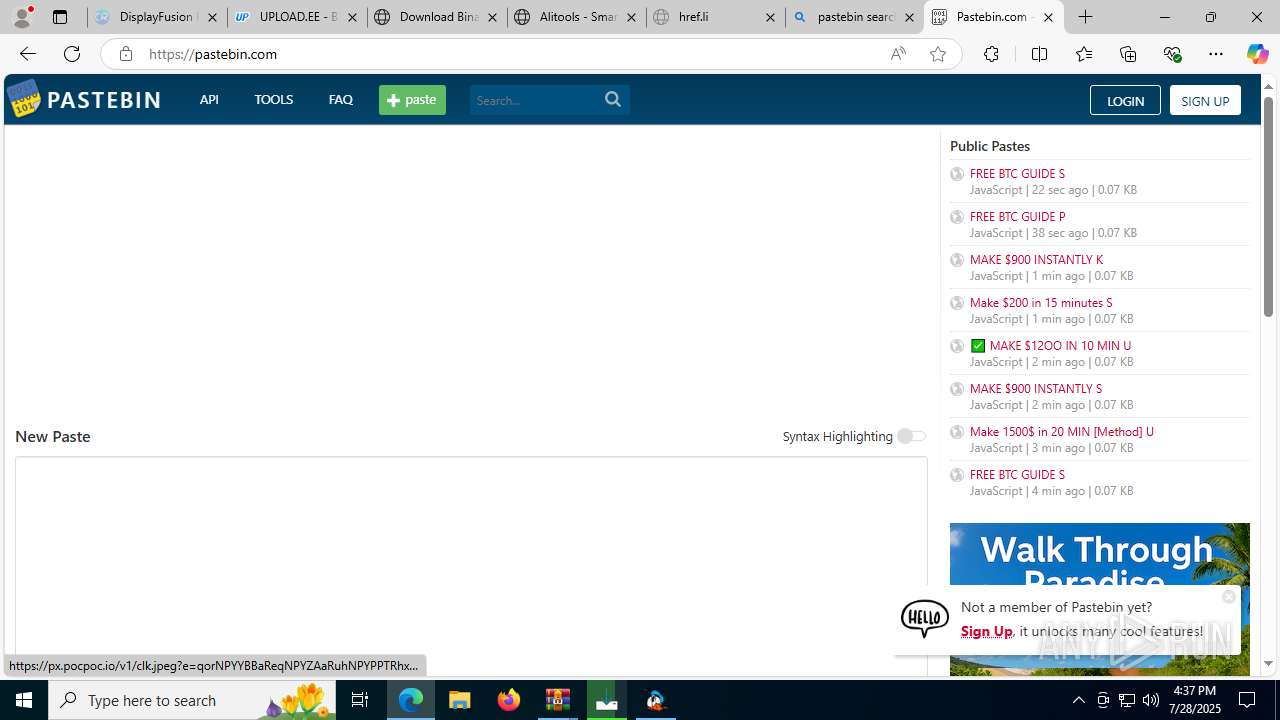Click the page vertical scrollbar thumb

(1268, 208)
